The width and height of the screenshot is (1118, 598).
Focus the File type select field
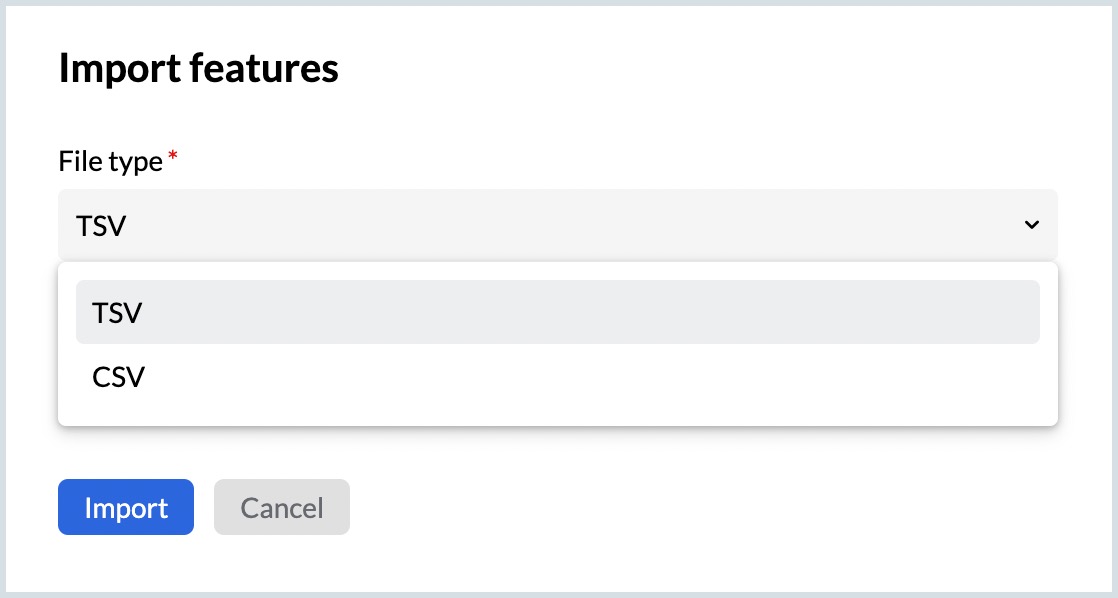(557, 226)
